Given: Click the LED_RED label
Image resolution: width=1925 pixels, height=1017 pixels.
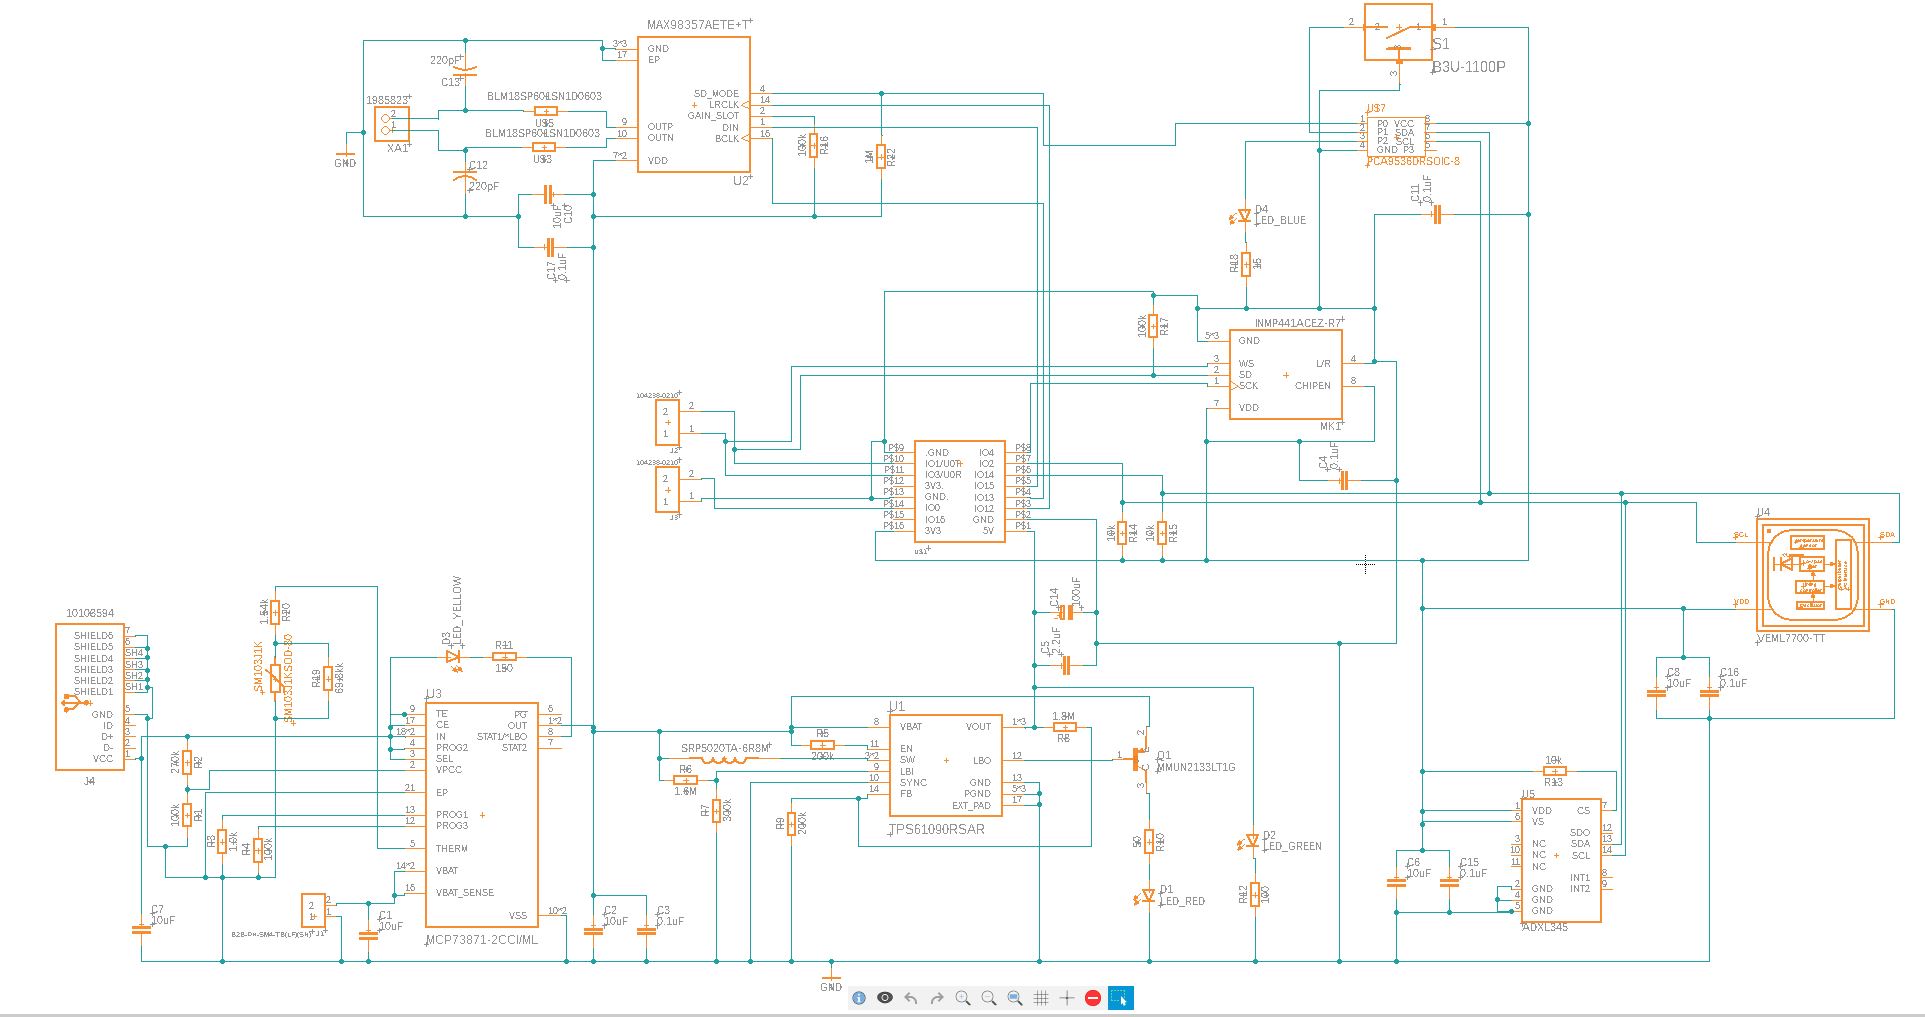Looking at the screenshot, I should [x=1182, y=901].
